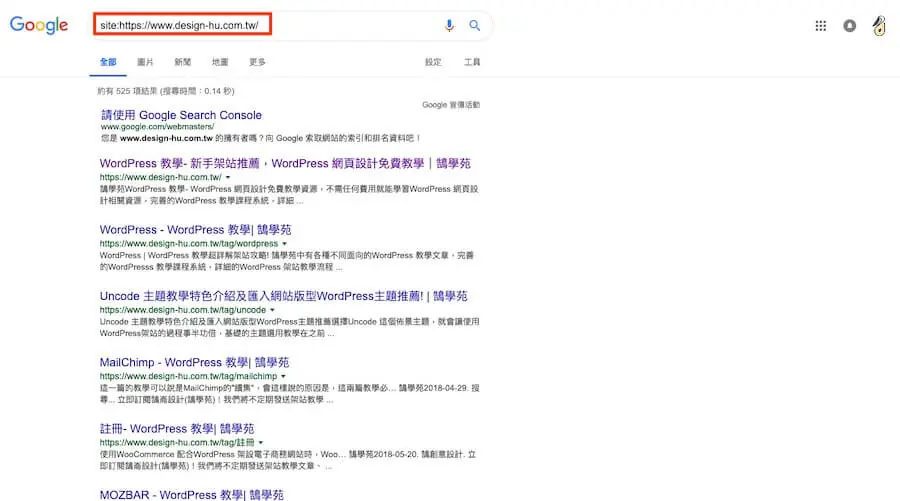
Task: Open MailChimp - WordPress 教學 result
Action: point(194,362)
